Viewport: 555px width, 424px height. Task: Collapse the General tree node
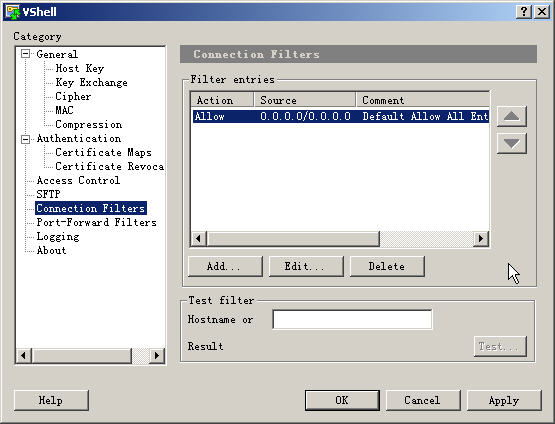[25, 54]
